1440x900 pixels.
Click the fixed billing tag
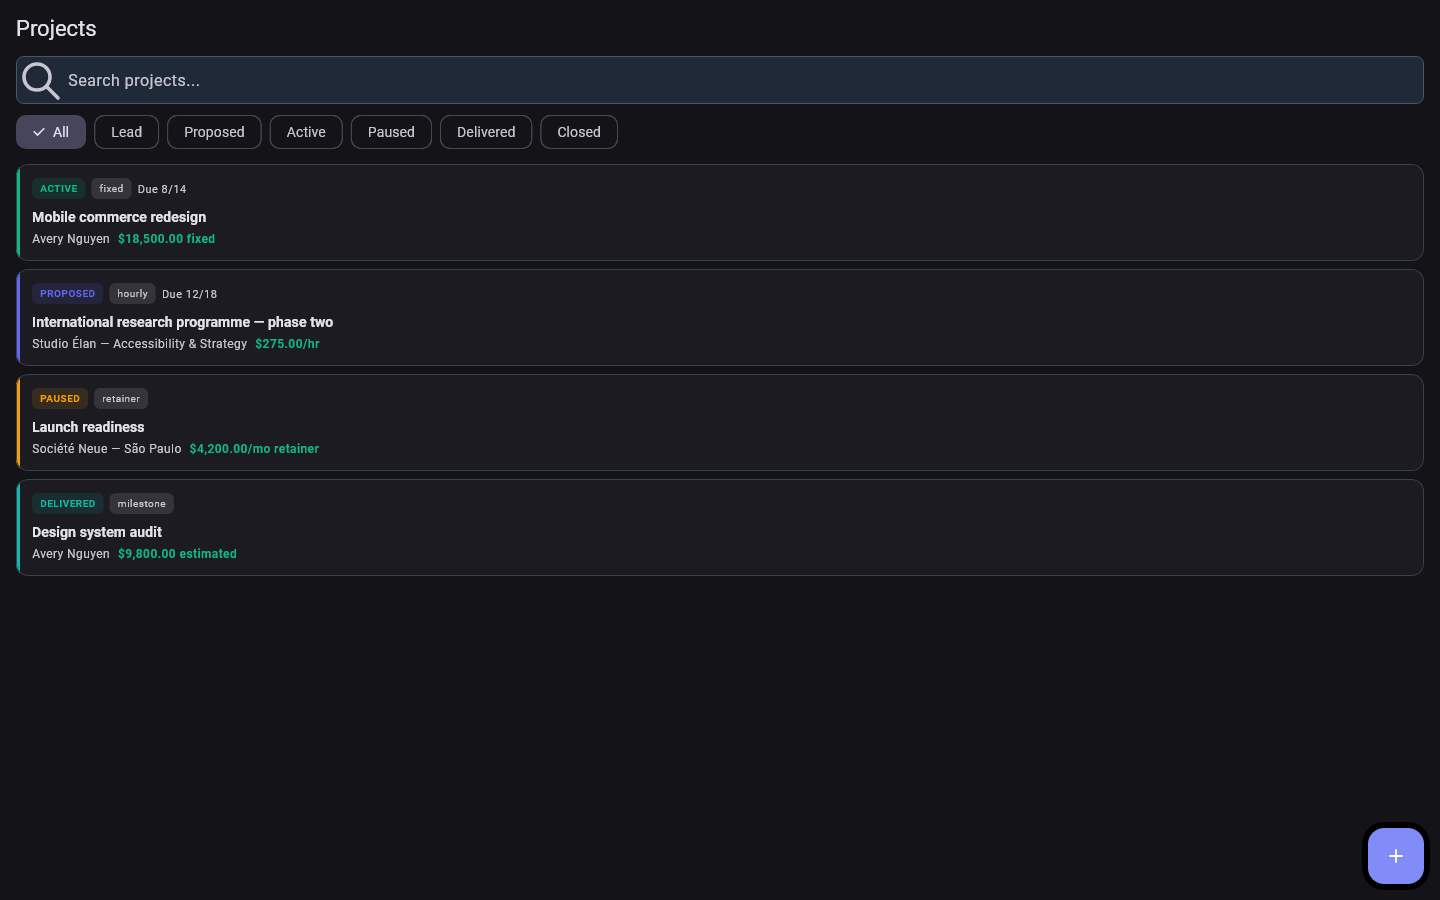pyautogui.click(x=111, y=189)
